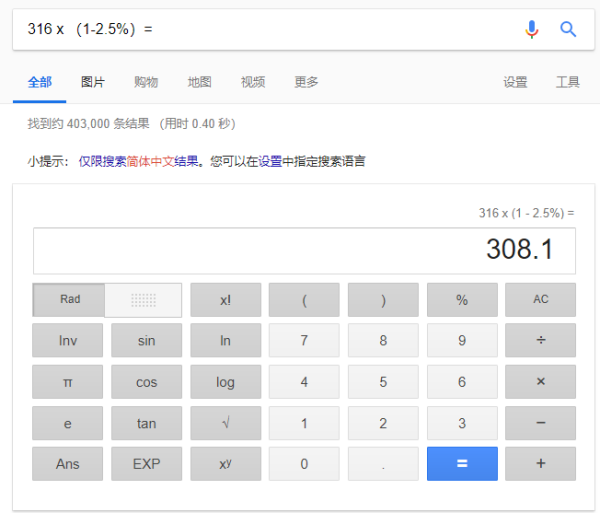Switch calculator to Rad mode
The height and width of the screenshot is (513, 600).
coord(70,300)
